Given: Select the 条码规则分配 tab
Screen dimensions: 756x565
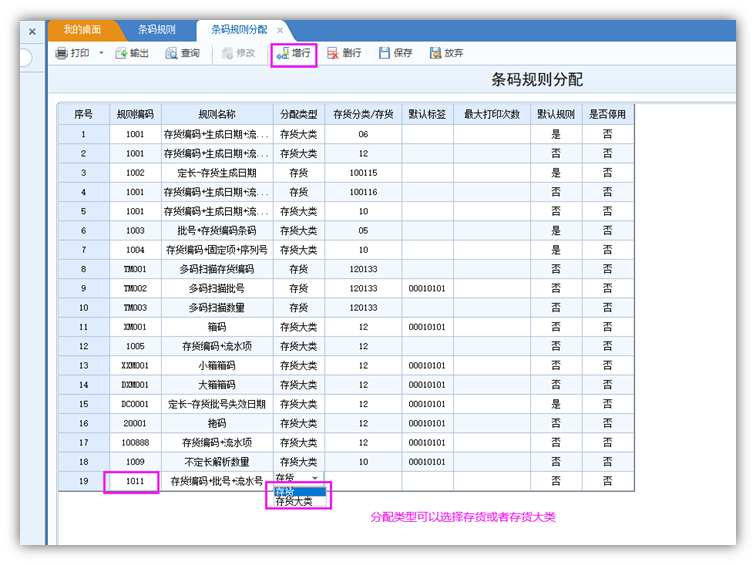Looking at the screenshot, I should click(239, 30).
